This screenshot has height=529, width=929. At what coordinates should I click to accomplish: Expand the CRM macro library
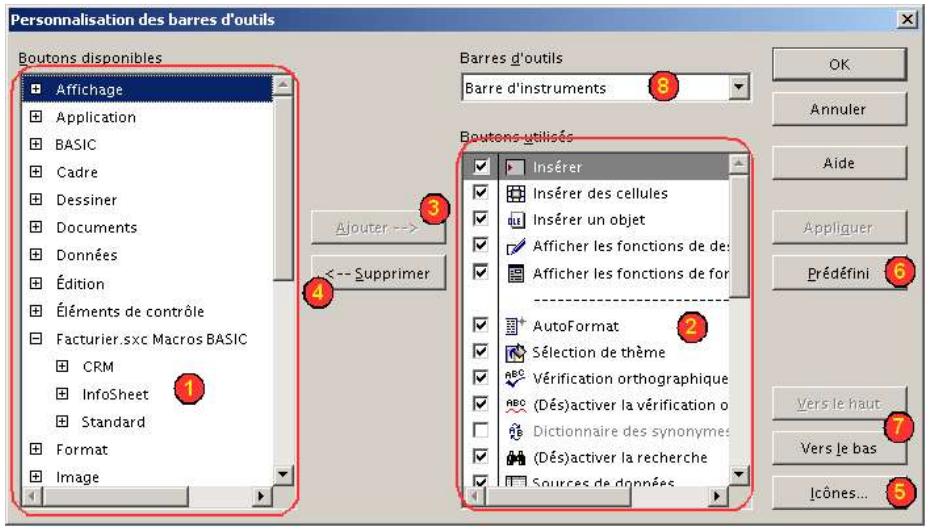coord(62,366)
